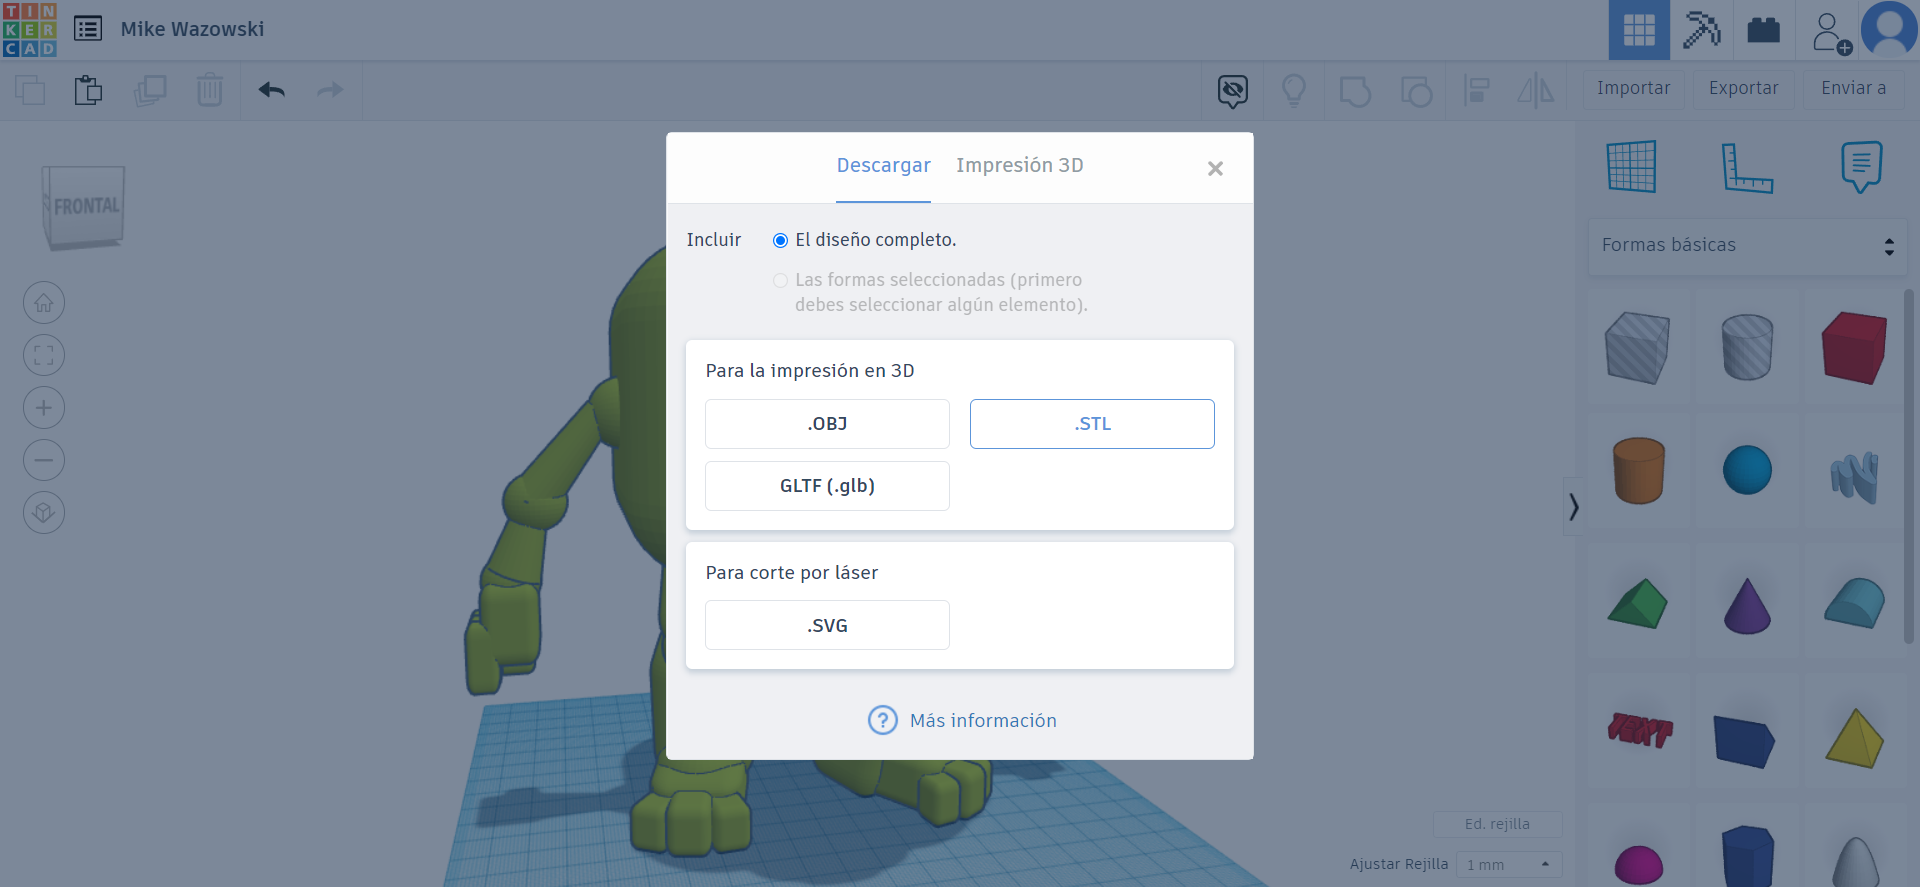
Task: Click the Exportar button
Action: coord(1743,88)
